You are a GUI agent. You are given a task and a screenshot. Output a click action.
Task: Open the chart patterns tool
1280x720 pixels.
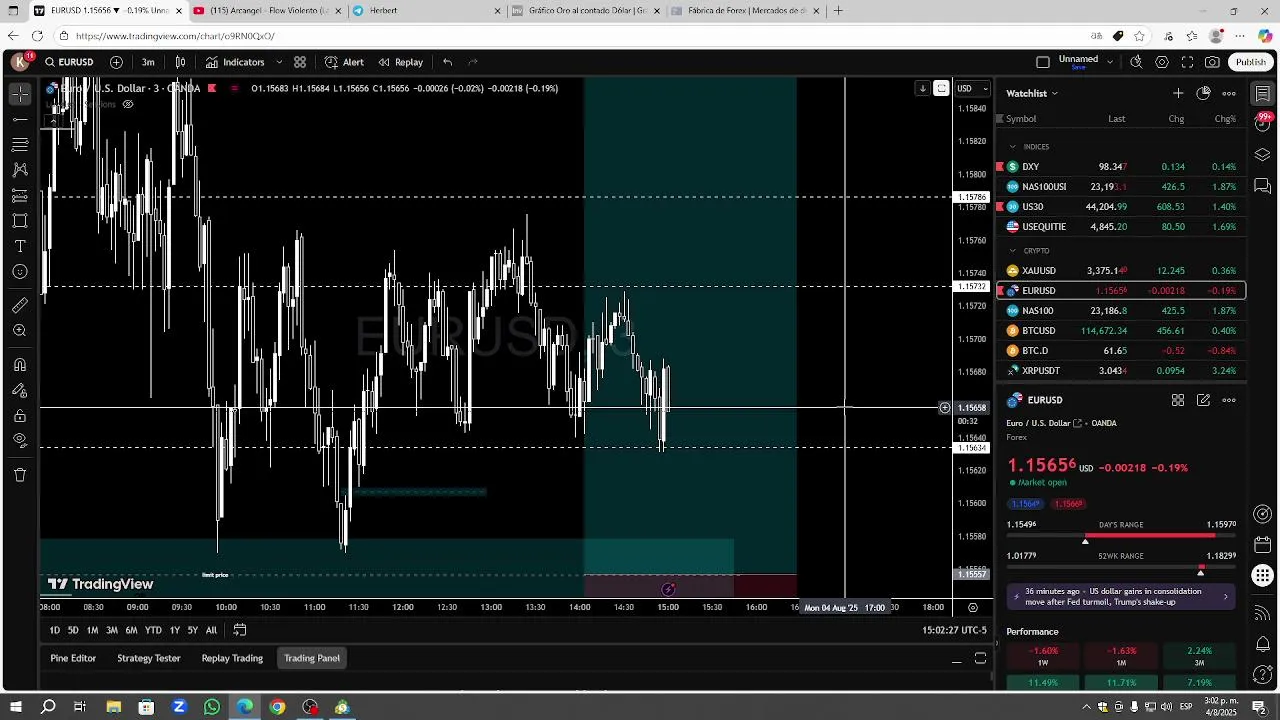[x=20, y=170]
